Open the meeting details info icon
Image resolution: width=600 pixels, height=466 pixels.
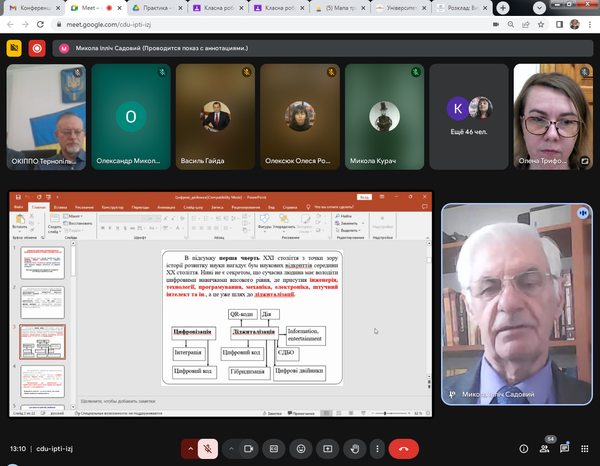point(522,449)
